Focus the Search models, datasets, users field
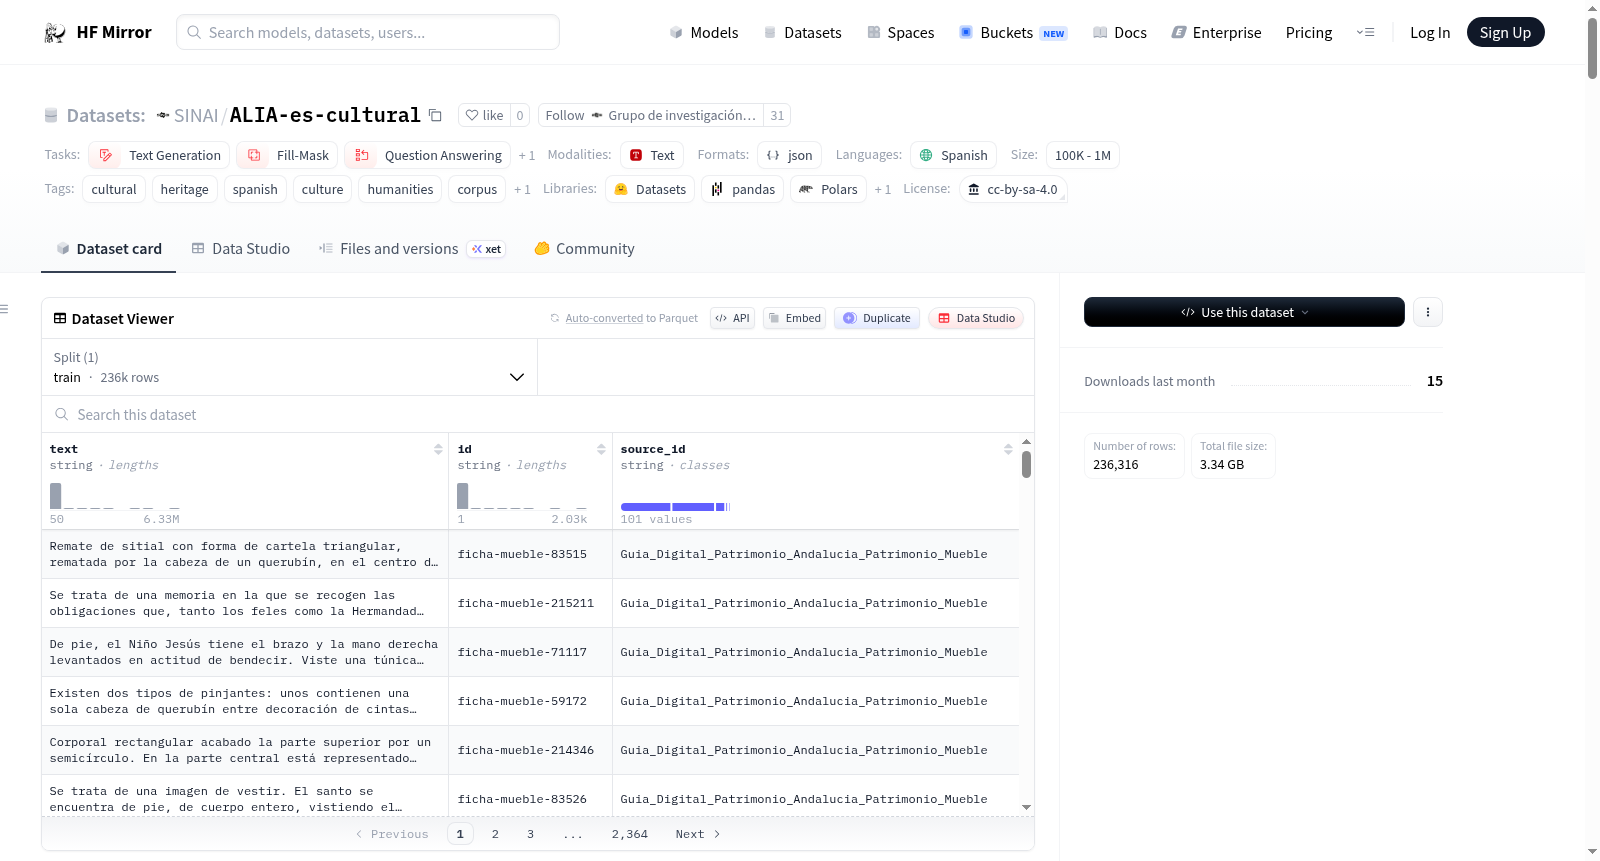This screenshot has height=861, width=1600. pyautogui.click(x=368, y=32)
